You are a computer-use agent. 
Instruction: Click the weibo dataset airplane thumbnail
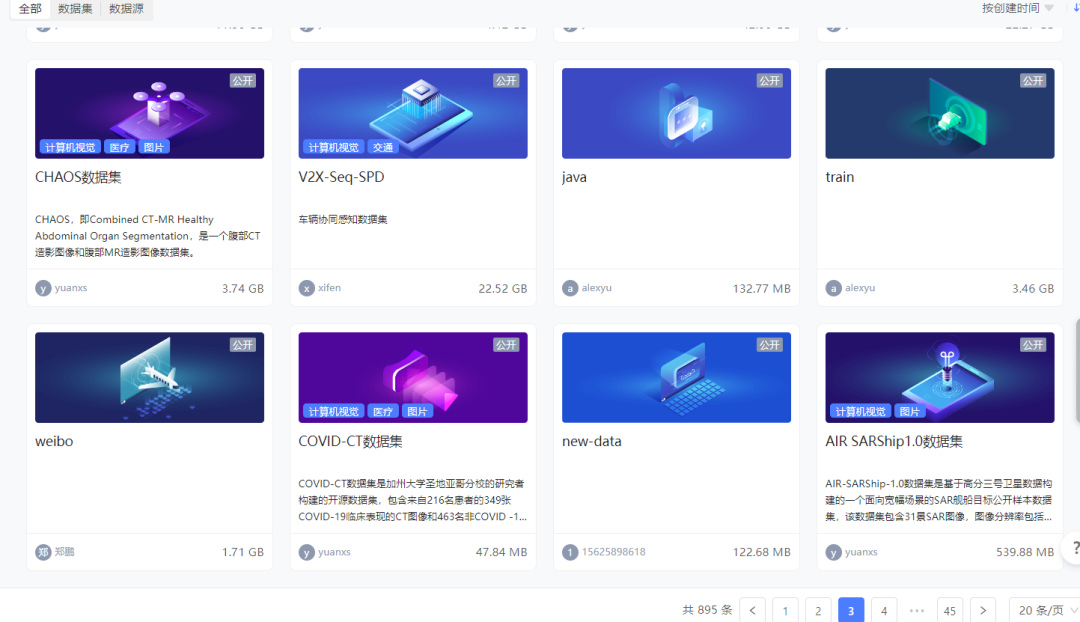pos(149,377)
